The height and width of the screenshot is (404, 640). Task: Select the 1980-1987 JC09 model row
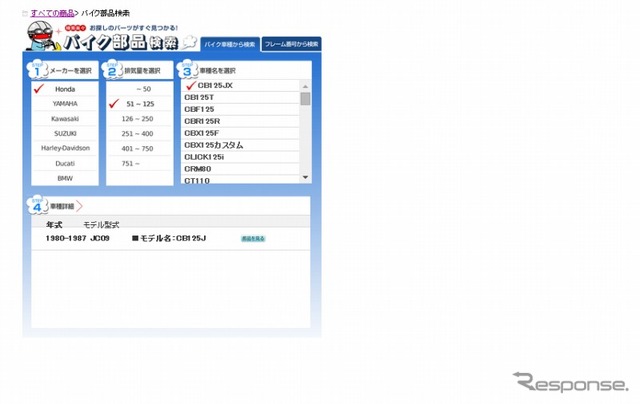(x=171, y=238)
